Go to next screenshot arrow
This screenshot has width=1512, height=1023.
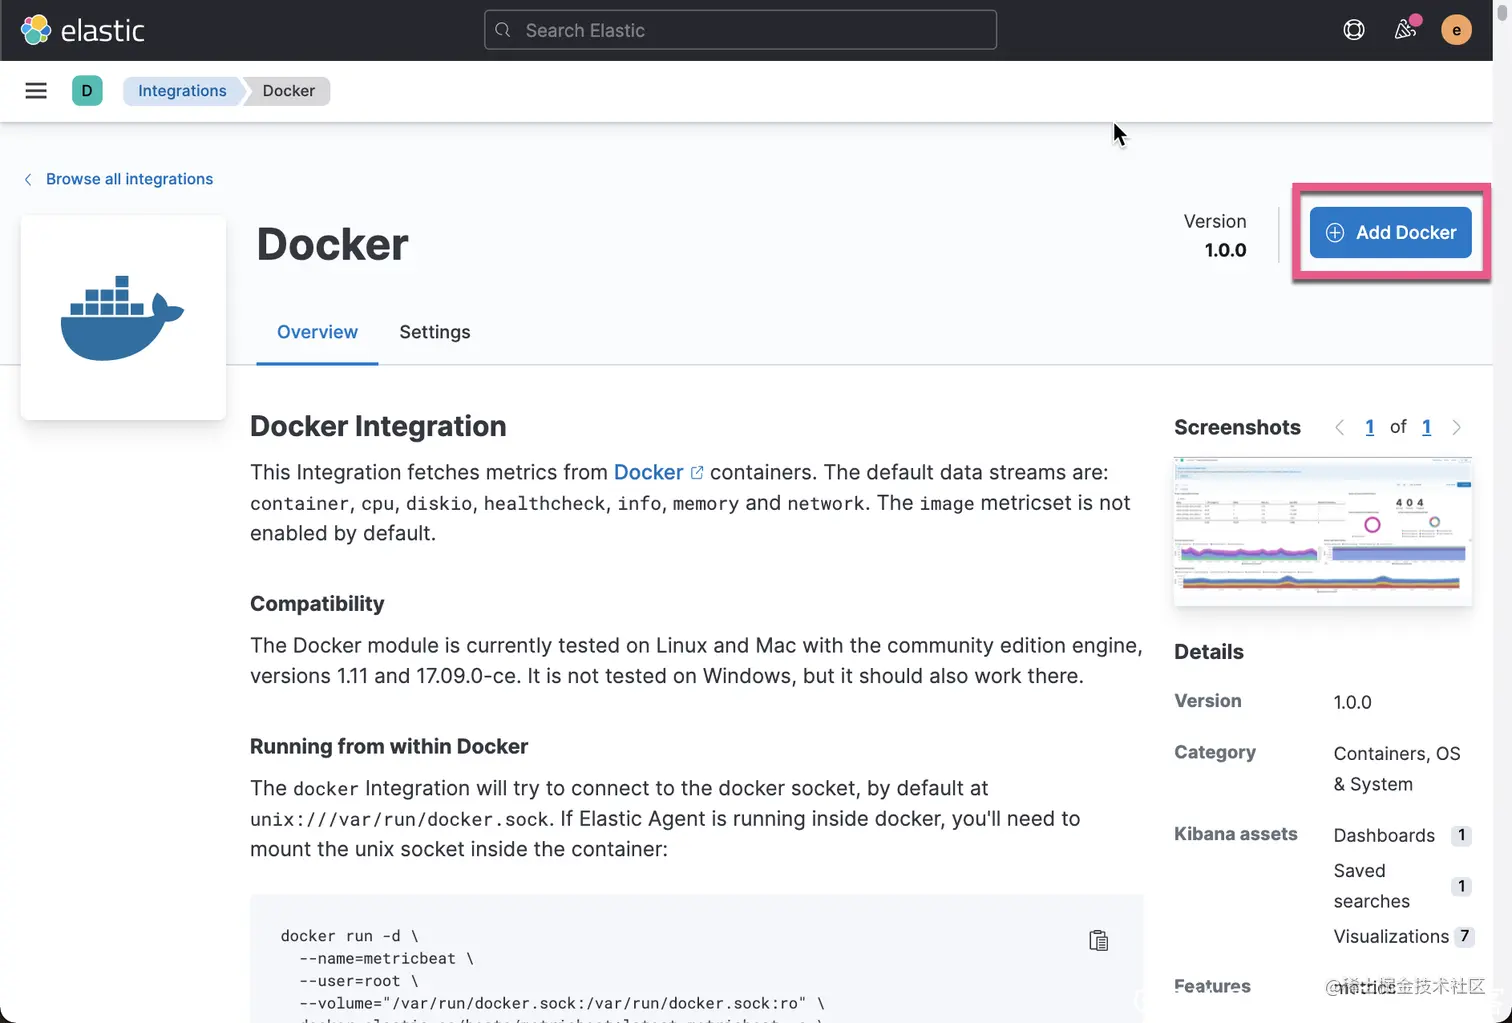[x=1456, y=427]
